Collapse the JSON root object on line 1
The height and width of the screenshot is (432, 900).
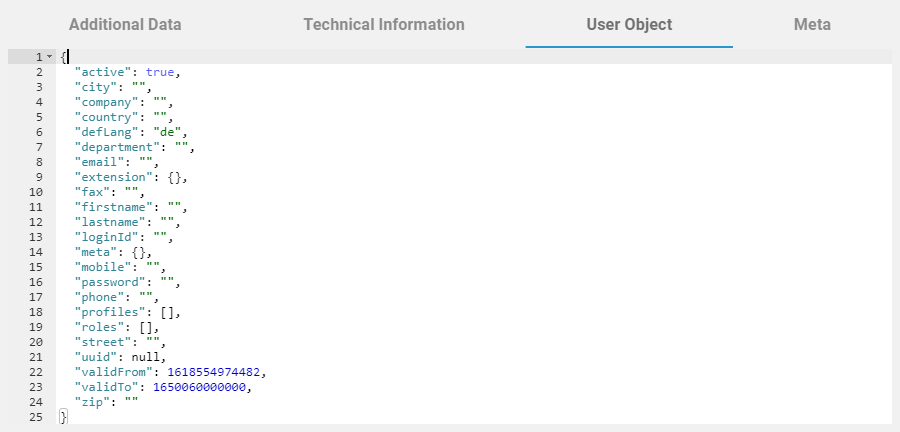click(50, 57)
